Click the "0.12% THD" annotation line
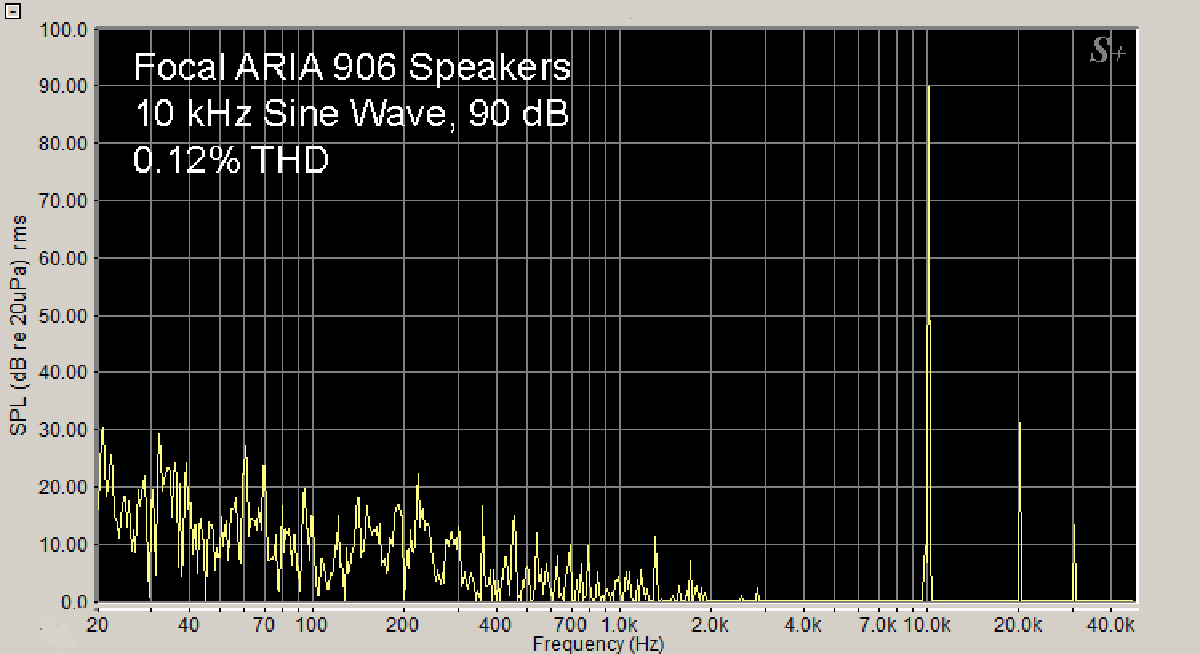Screen dimensions: 1200x654 (231, 160)
